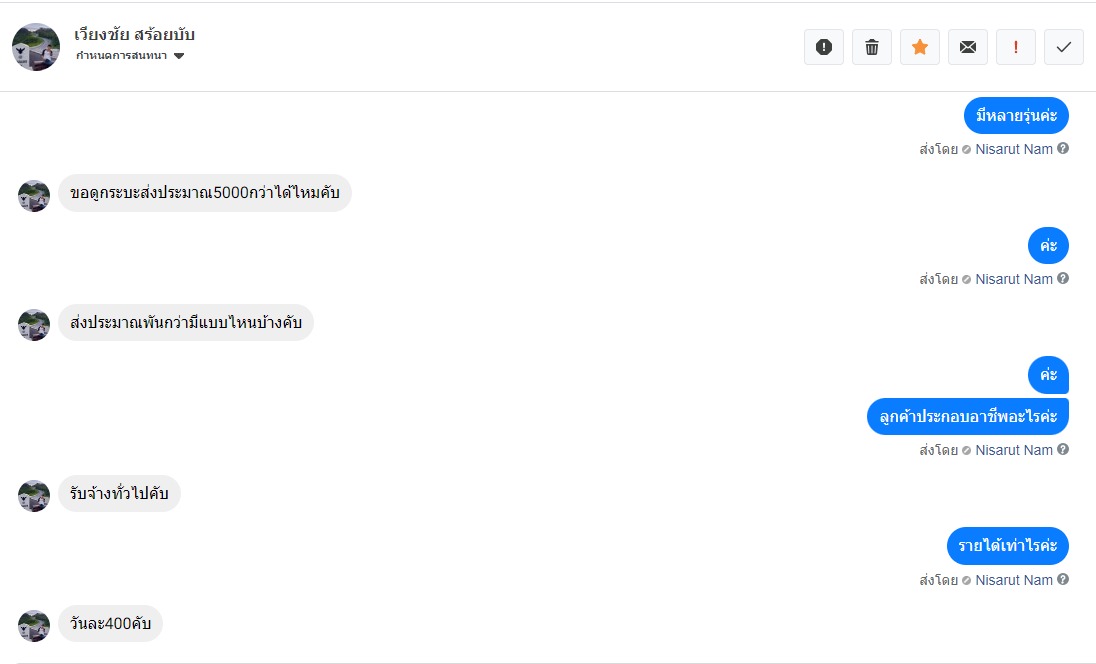
Task: Click help icon under ลูกค้าประกอบอาชีพอะไรค่ะ message
Action: (x=1063, y=450)
